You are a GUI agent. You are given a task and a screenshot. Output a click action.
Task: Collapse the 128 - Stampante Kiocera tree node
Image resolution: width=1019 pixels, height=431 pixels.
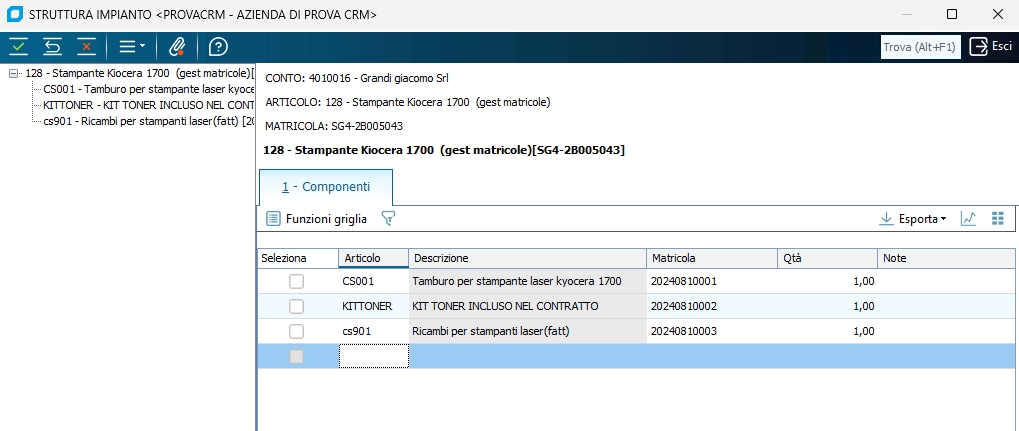(x=14, y=73)
